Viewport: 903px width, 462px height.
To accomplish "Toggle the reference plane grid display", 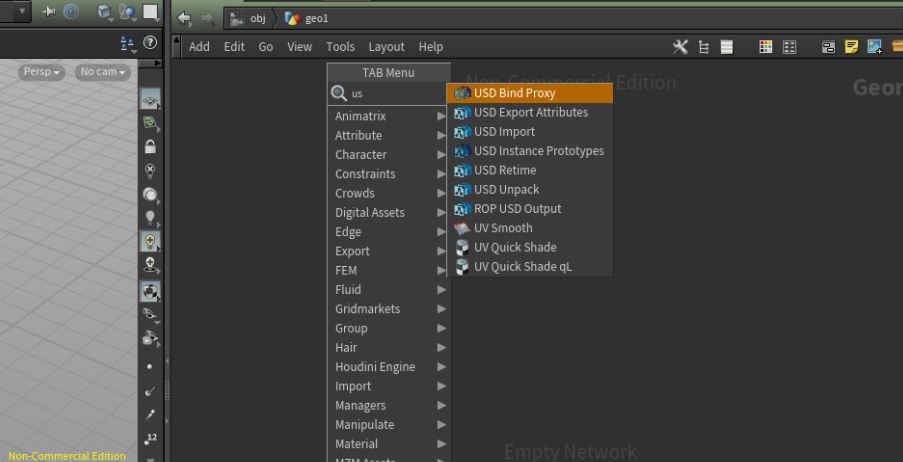I will [x=150, y=100].
